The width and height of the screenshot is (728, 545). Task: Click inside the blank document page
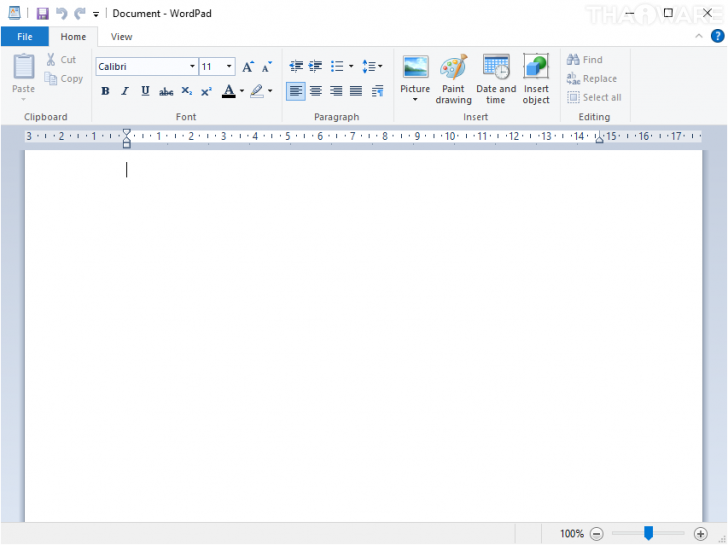click(x=364, y=336)
